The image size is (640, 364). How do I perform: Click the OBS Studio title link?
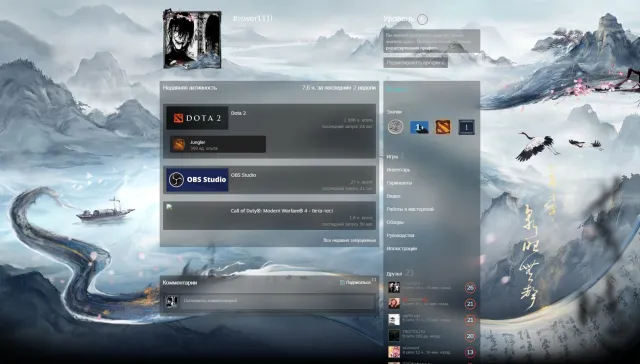tap(244, 175)
